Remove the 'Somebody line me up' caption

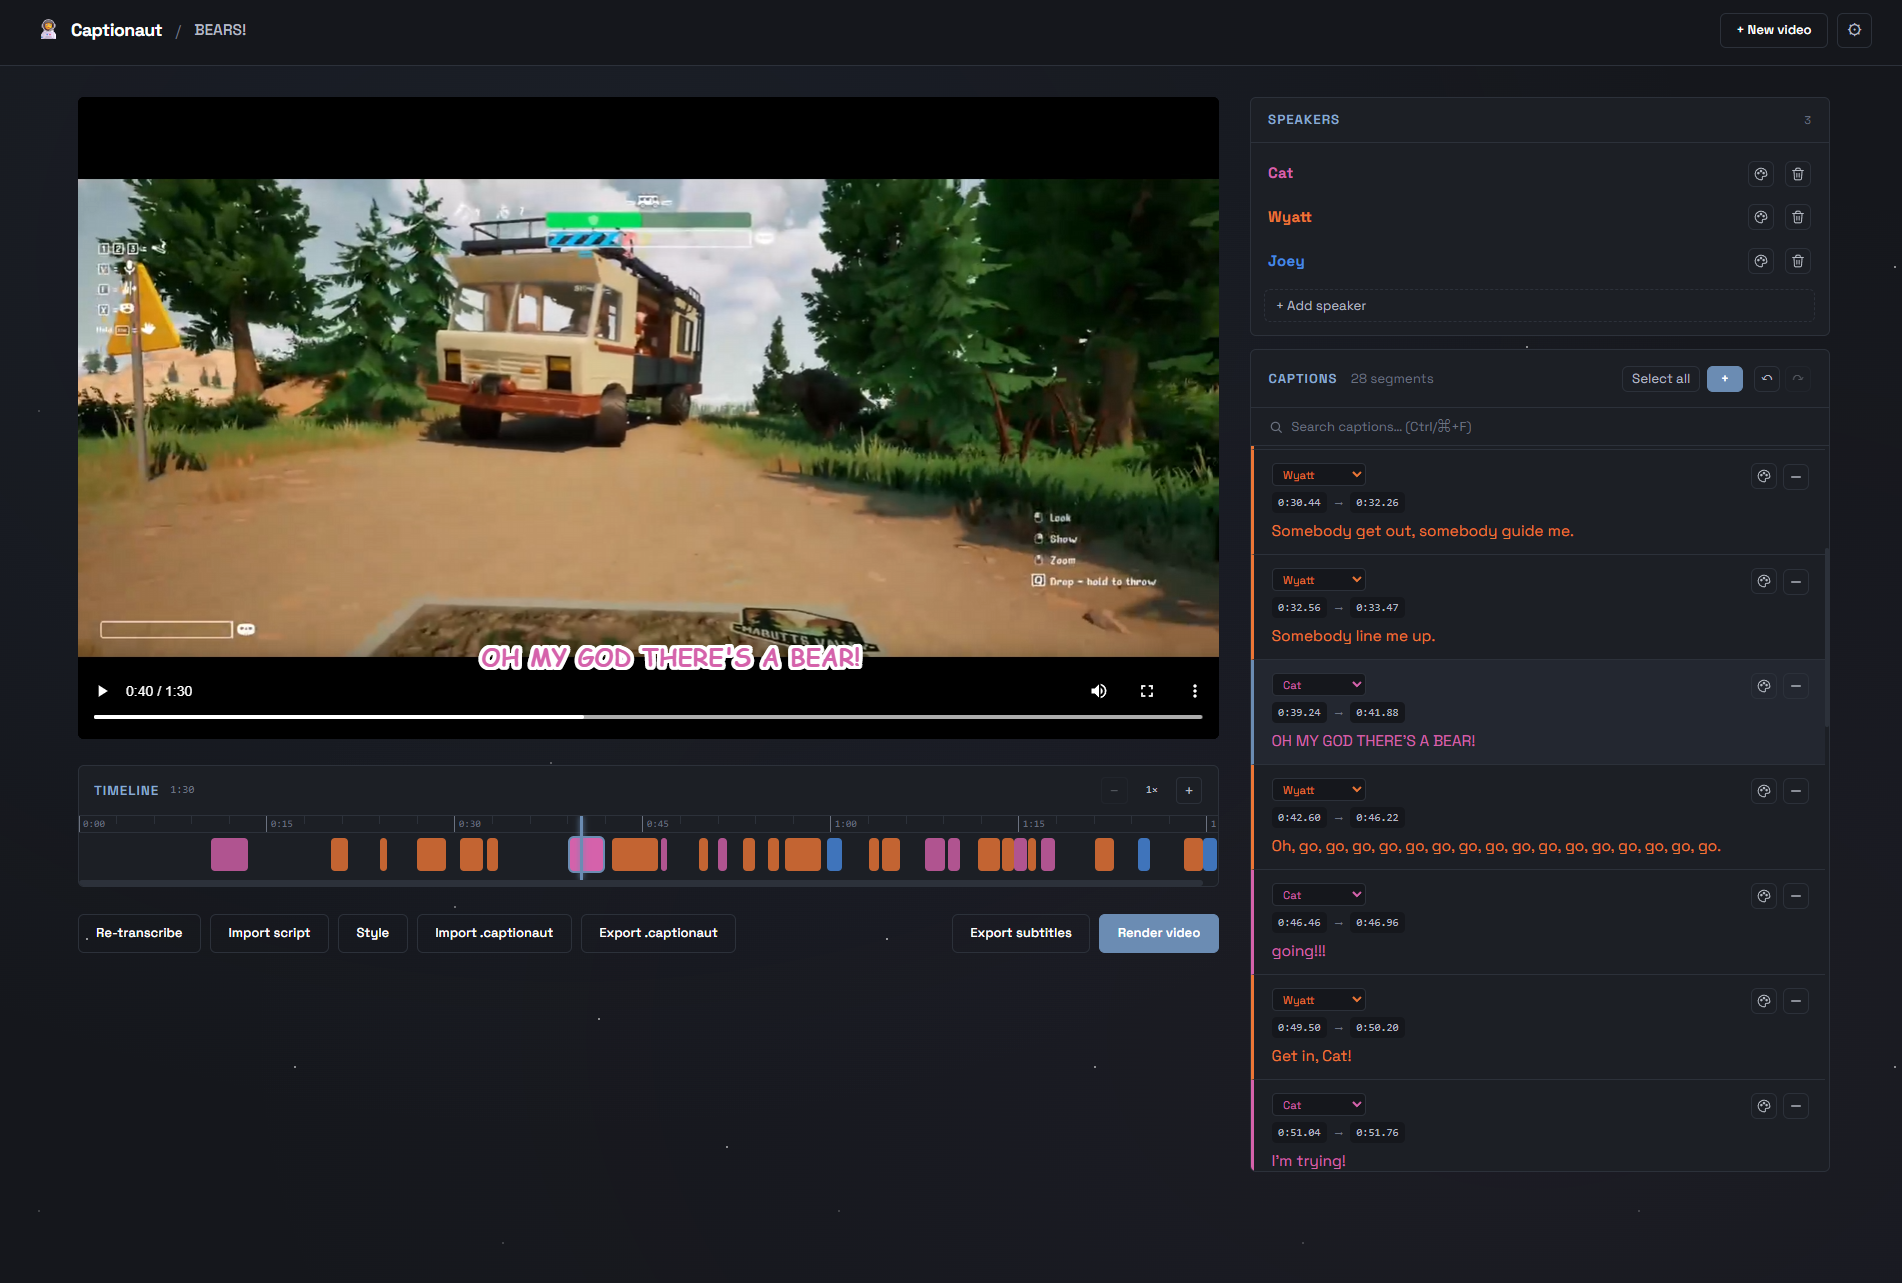1796,582
